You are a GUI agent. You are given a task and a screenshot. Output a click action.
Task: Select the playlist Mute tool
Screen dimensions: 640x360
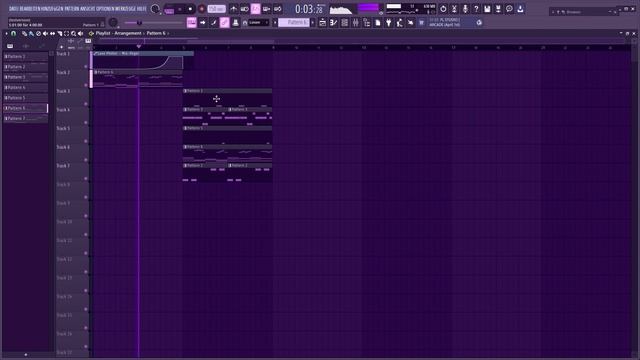click(45, 33)
